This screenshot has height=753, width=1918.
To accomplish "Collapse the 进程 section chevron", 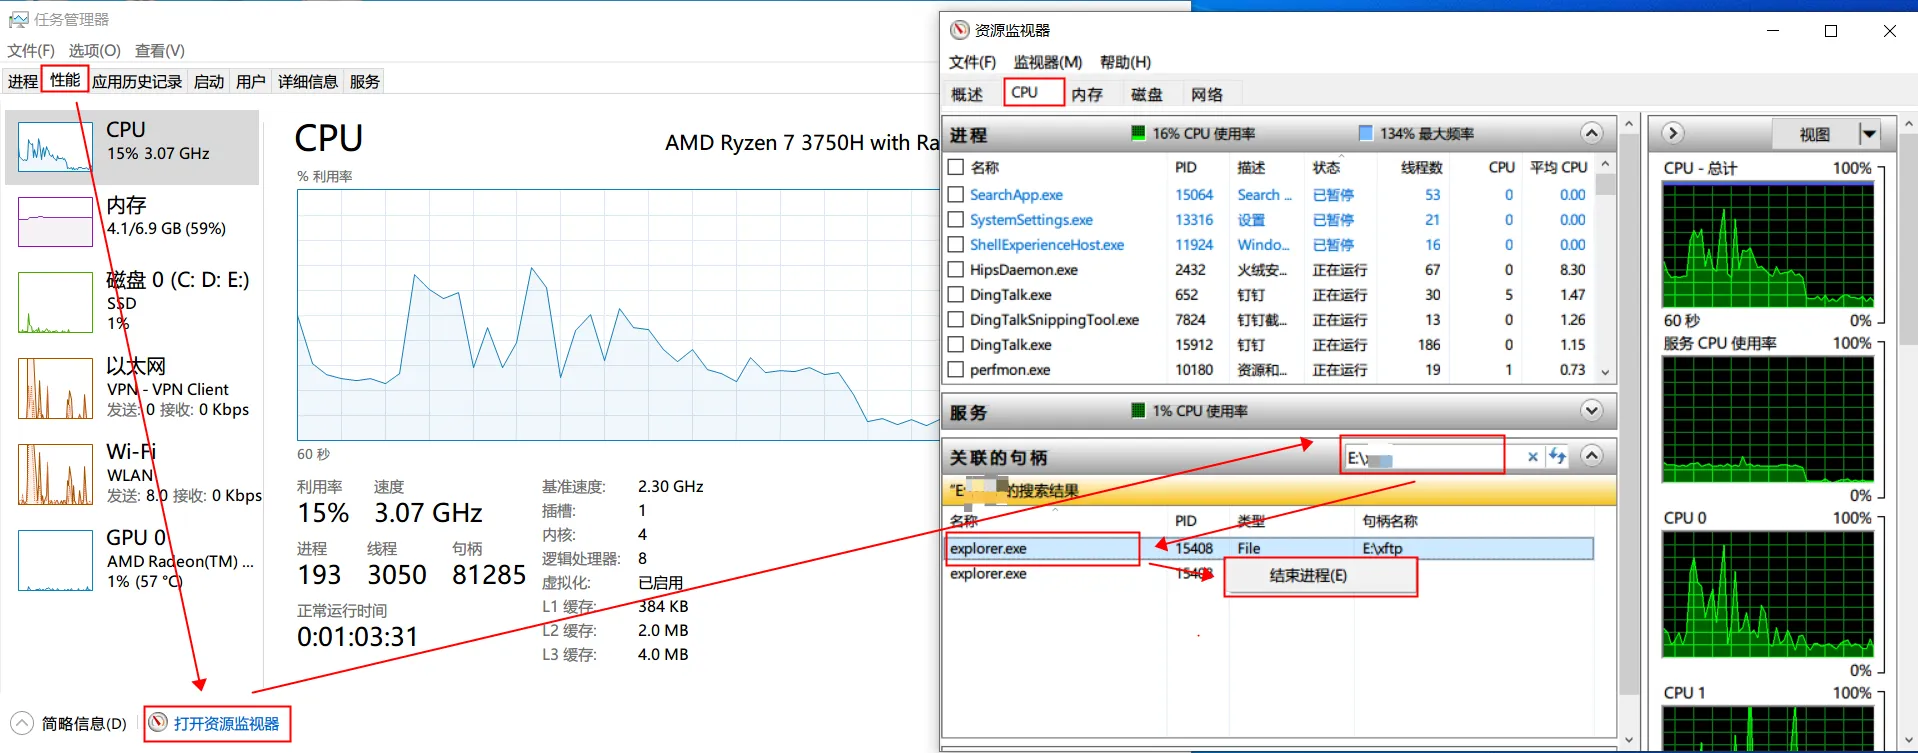I will pos(1592,133).
